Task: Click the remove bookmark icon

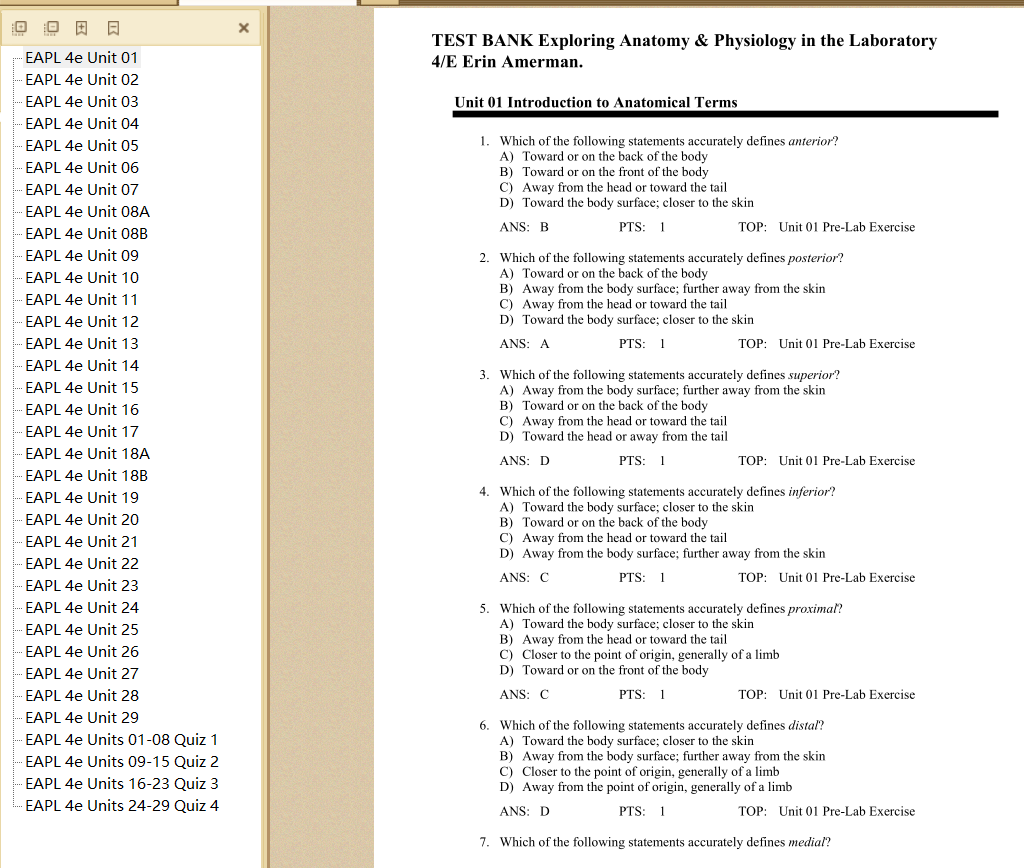Action: [x=113, y=27]
